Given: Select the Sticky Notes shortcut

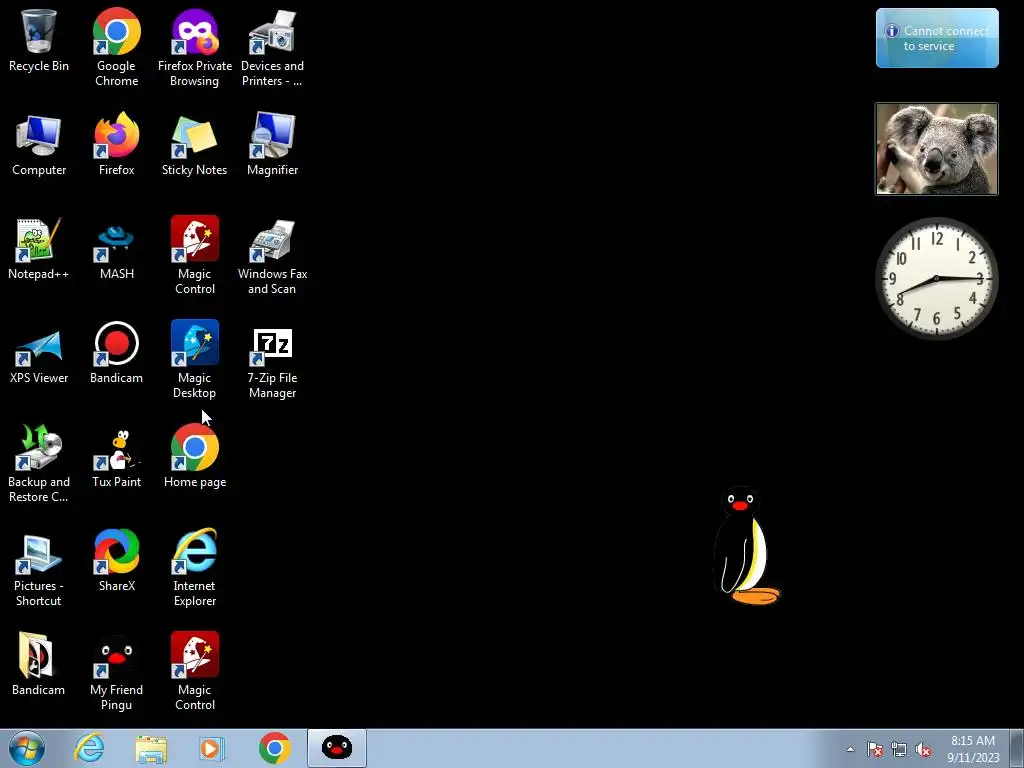Looking at the screenshot, I should coord(195,144).
